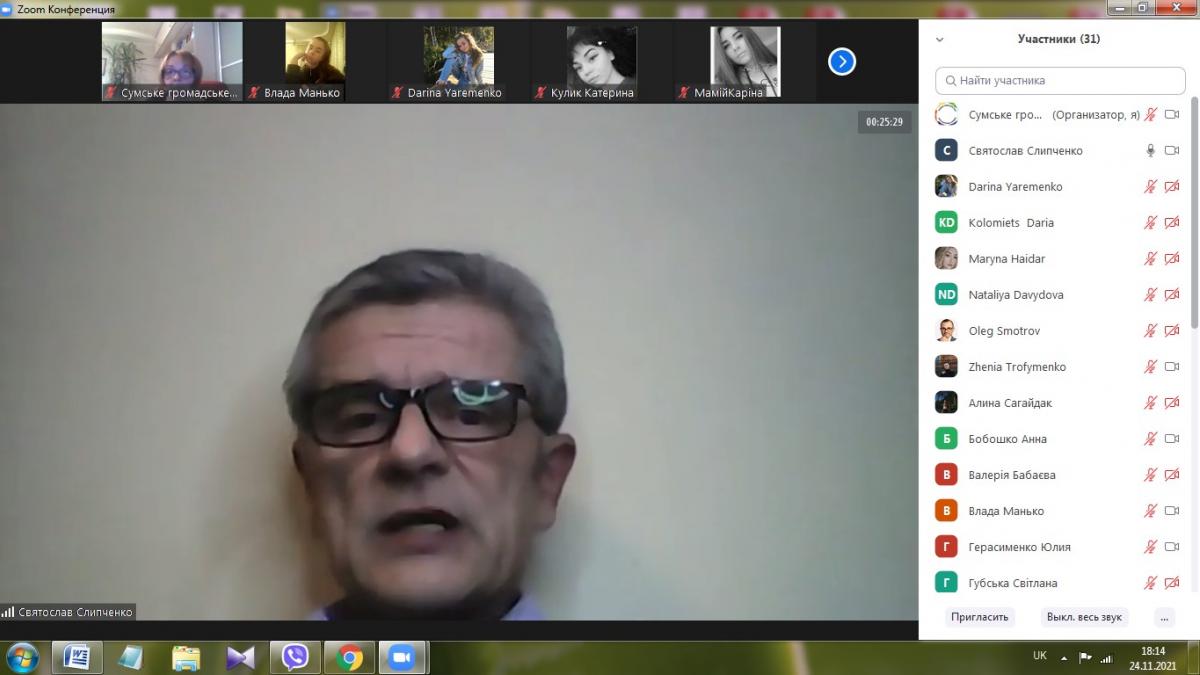Select МамійКаріна video thumbnail
Screen dimensions: 1200x675
click(x=745, y=62)
